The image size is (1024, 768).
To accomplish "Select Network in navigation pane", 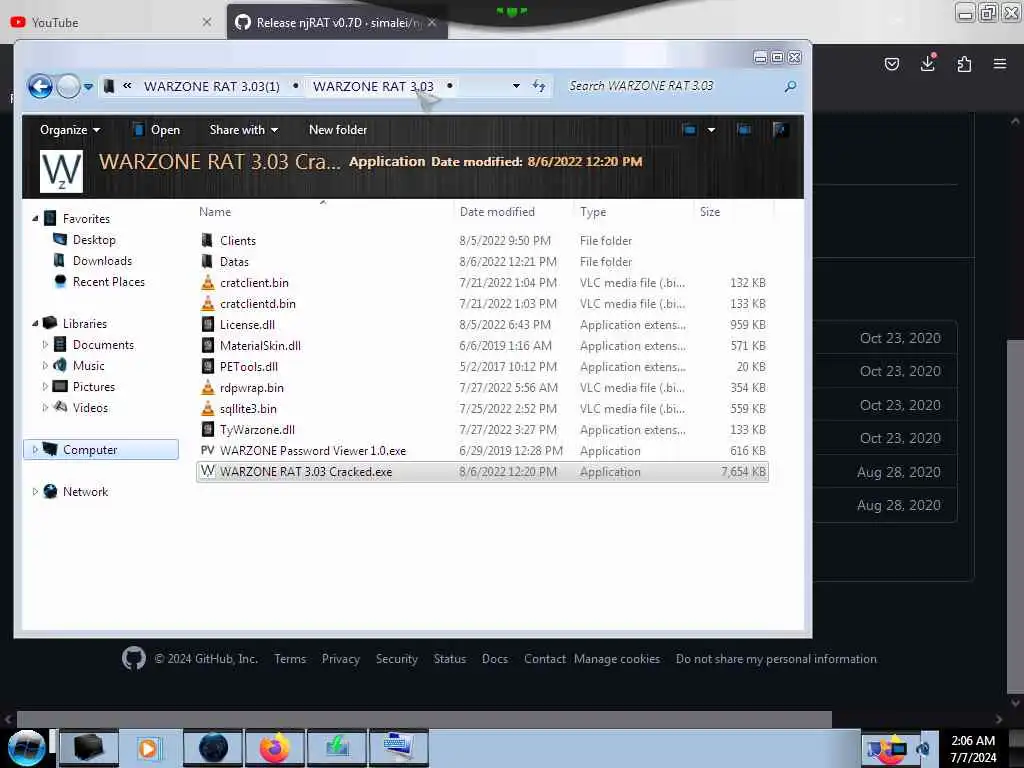I will click(x=85, y=492).
